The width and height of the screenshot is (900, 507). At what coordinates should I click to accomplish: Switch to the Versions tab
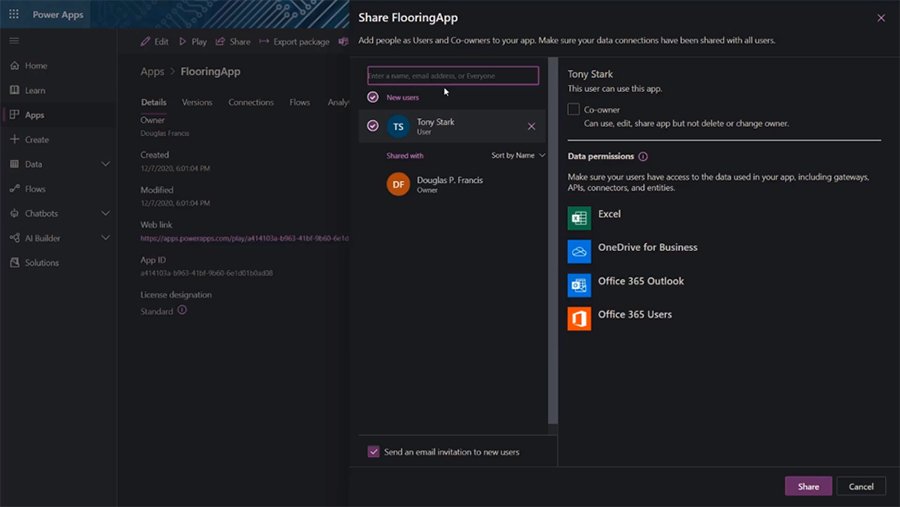pyautogui.click(x=197, y=102)
